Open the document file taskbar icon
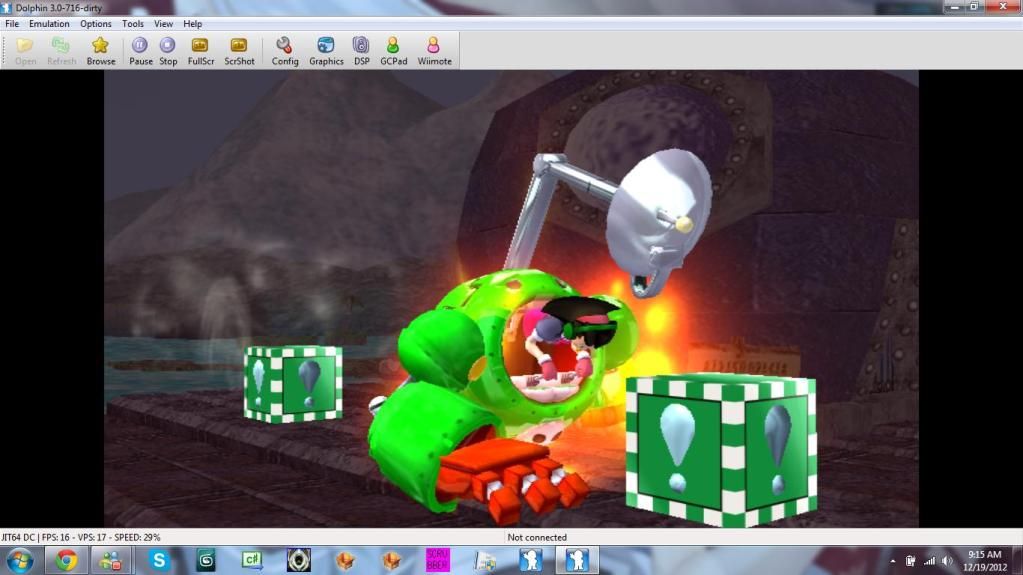Viewport: 1023px width, 575px height. coord(484,561)
